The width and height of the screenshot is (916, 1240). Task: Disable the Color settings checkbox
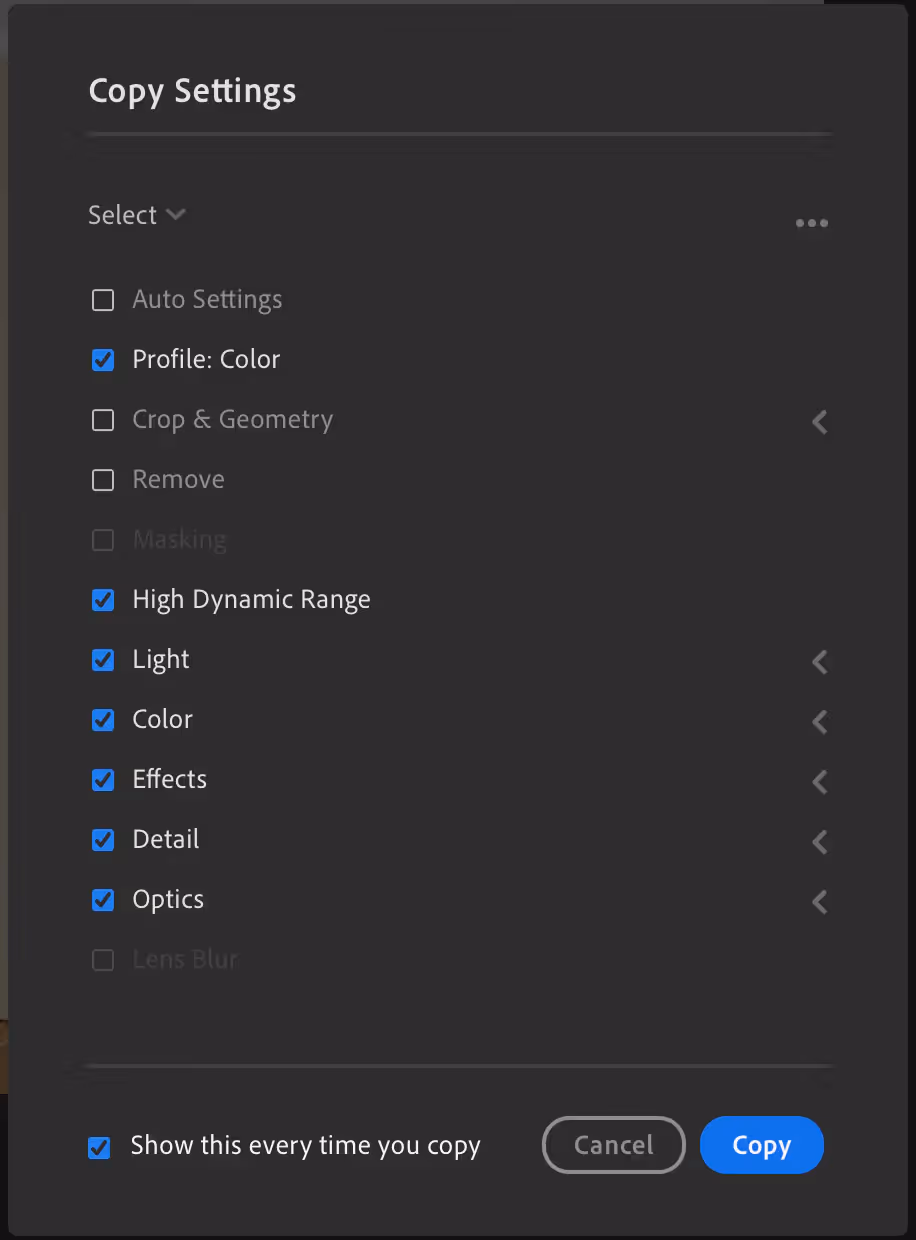point(103,720)
